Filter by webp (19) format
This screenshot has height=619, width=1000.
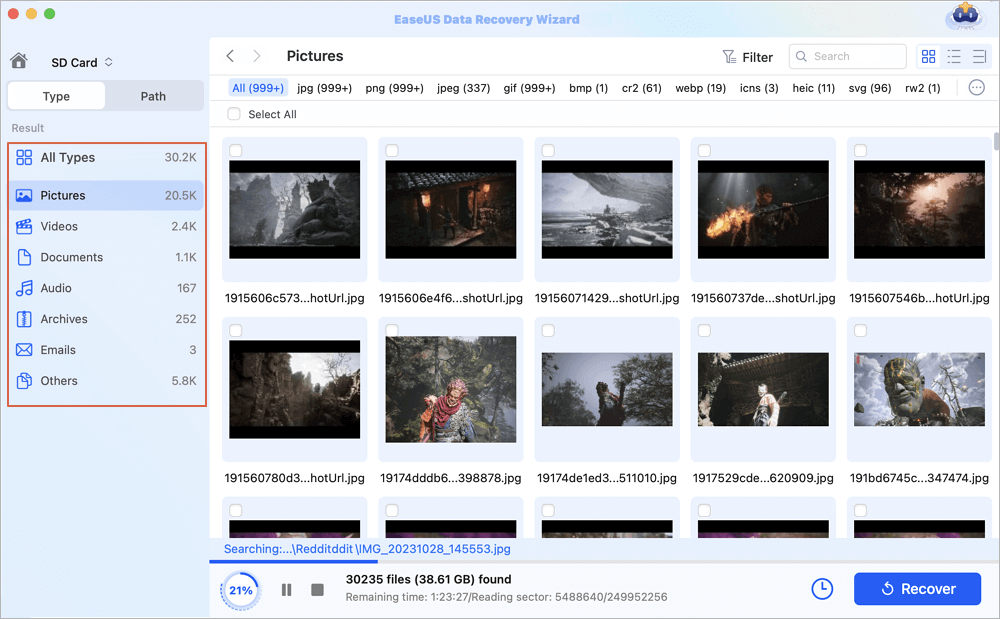[x=701, y=88]
